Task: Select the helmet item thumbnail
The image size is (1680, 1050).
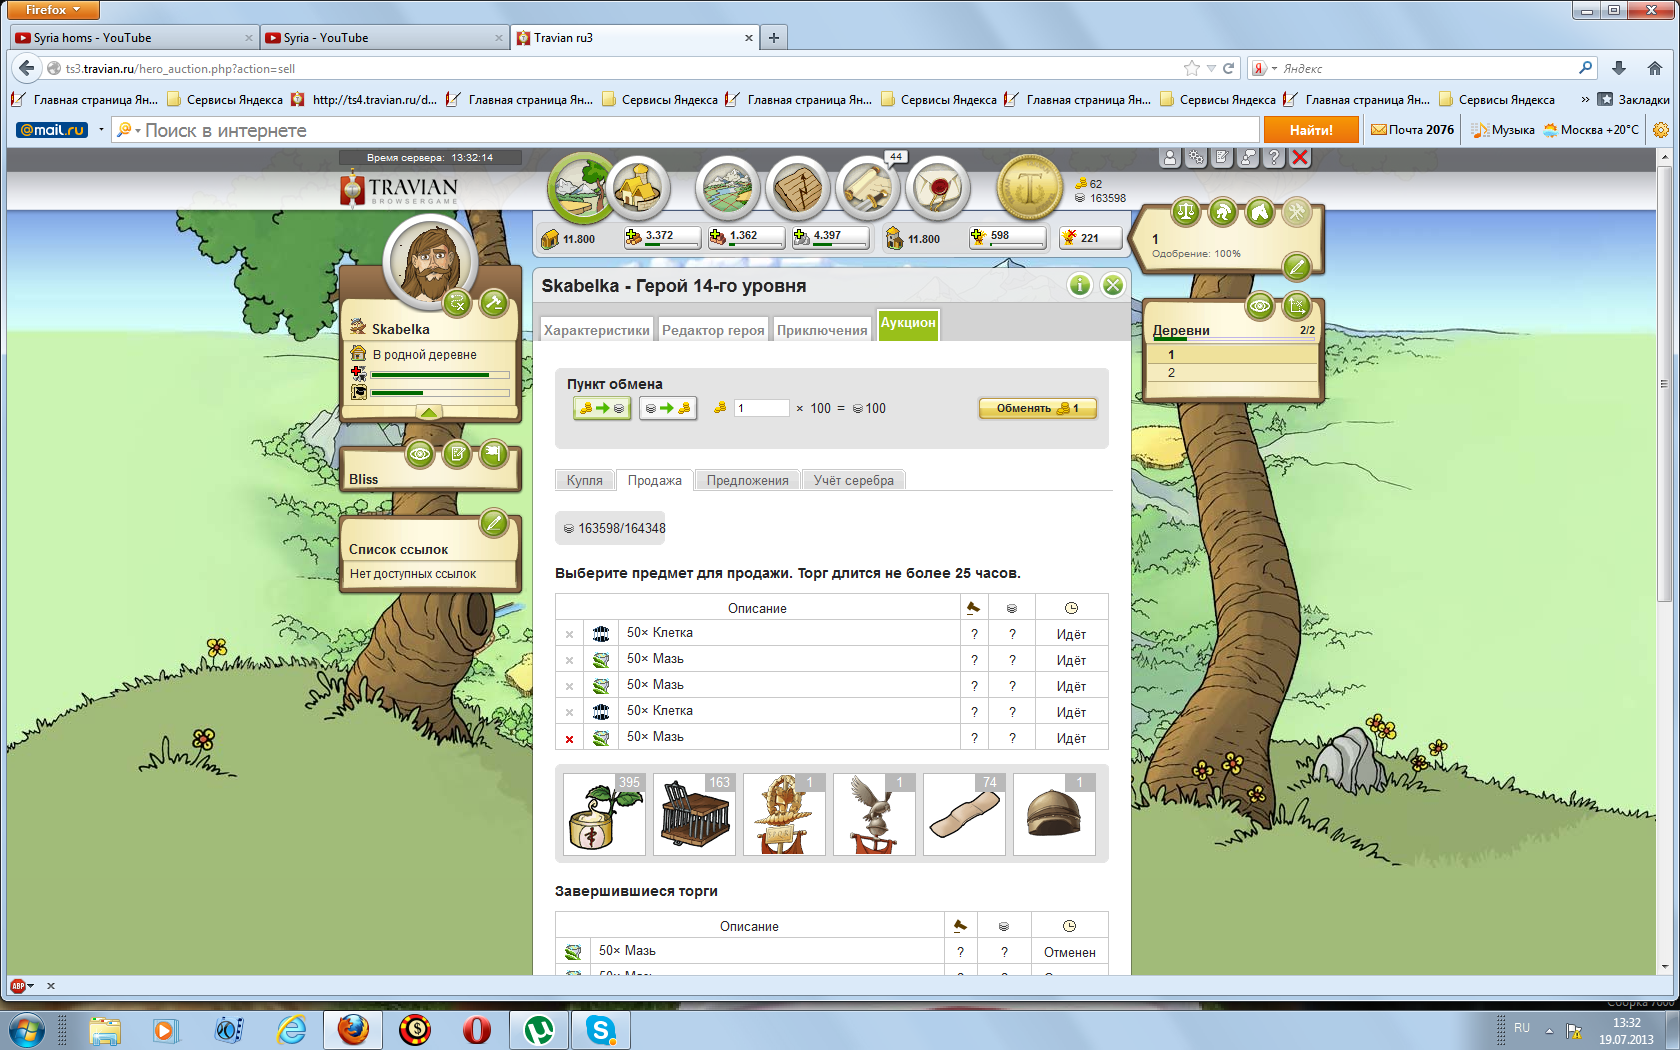Action: (x=1054, y=814)
